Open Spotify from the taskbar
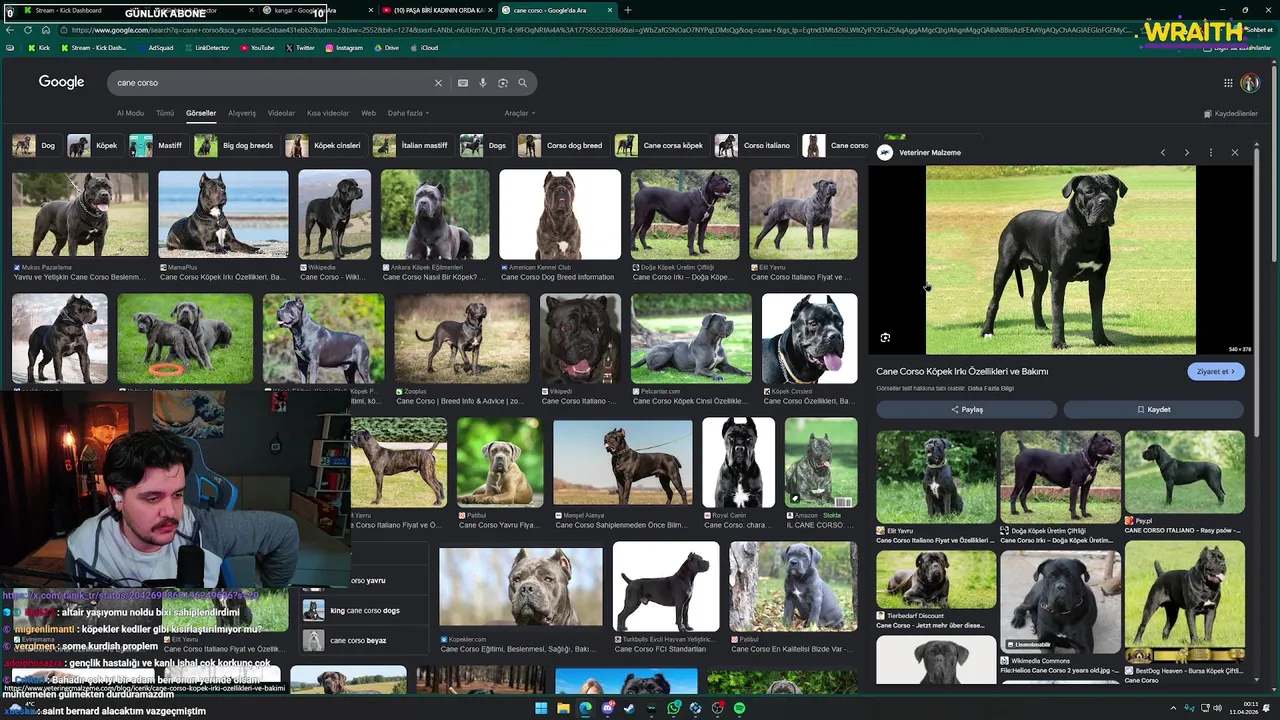Image resolution: width=1280 pixels, height=720 pixels. coord(739,708)
